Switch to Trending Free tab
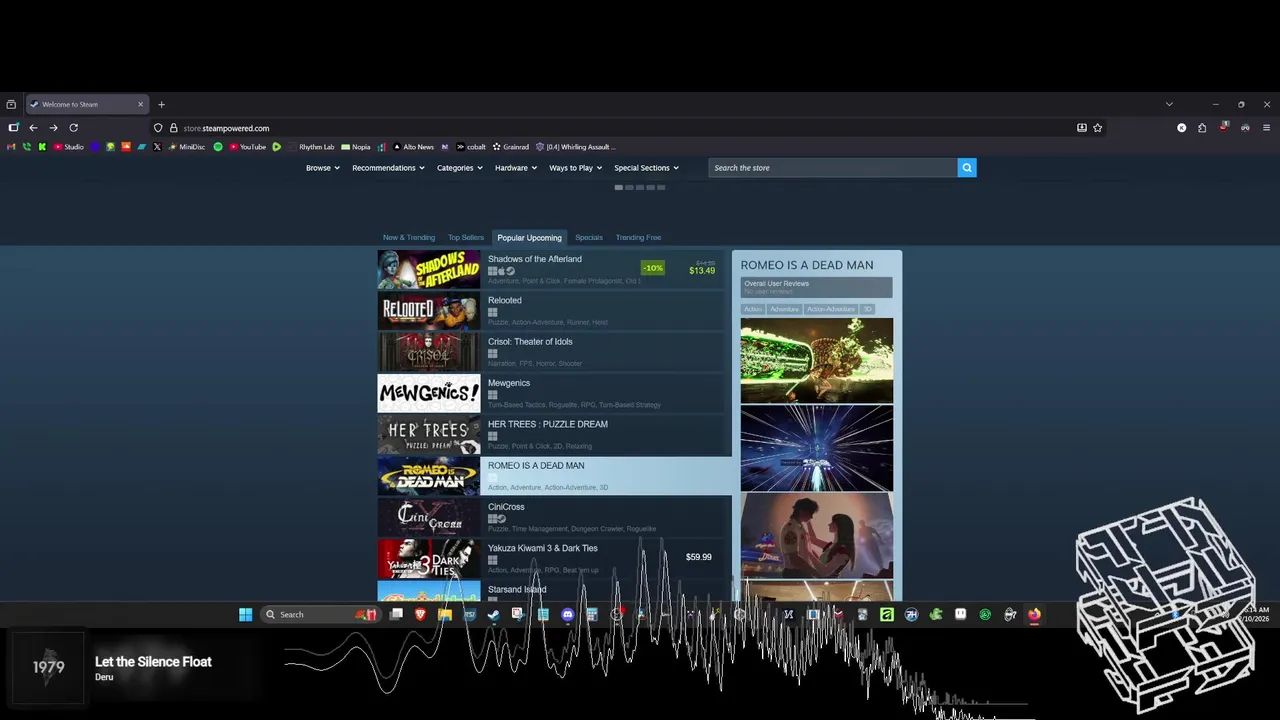 [638, 238]
